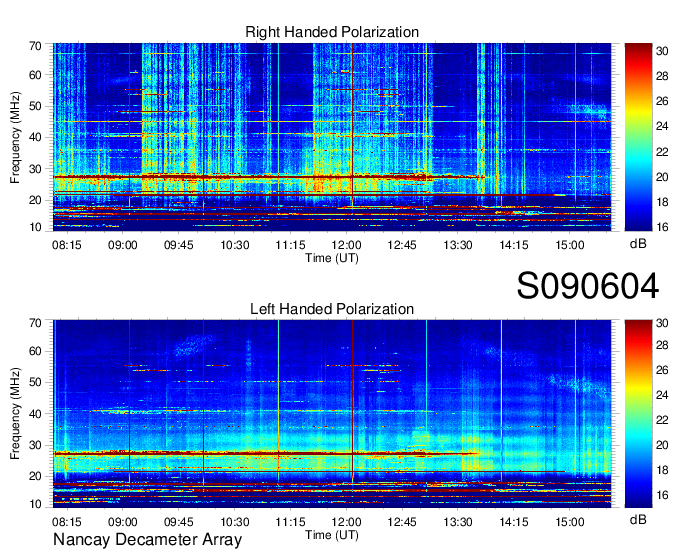This screenshot has height=552, width=680.
Task: Click 'Time (UT)' label under lower plot
Action: click(332, 535)
